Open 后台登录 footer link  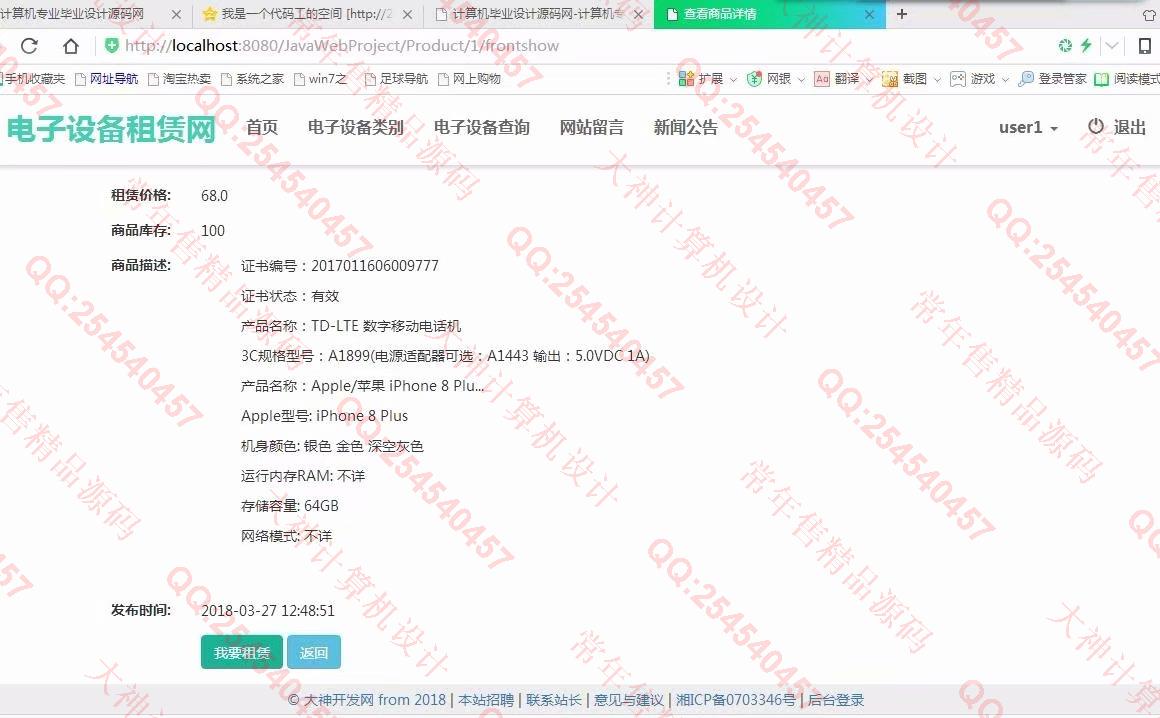pyautogui.click(x=836, y=700)
